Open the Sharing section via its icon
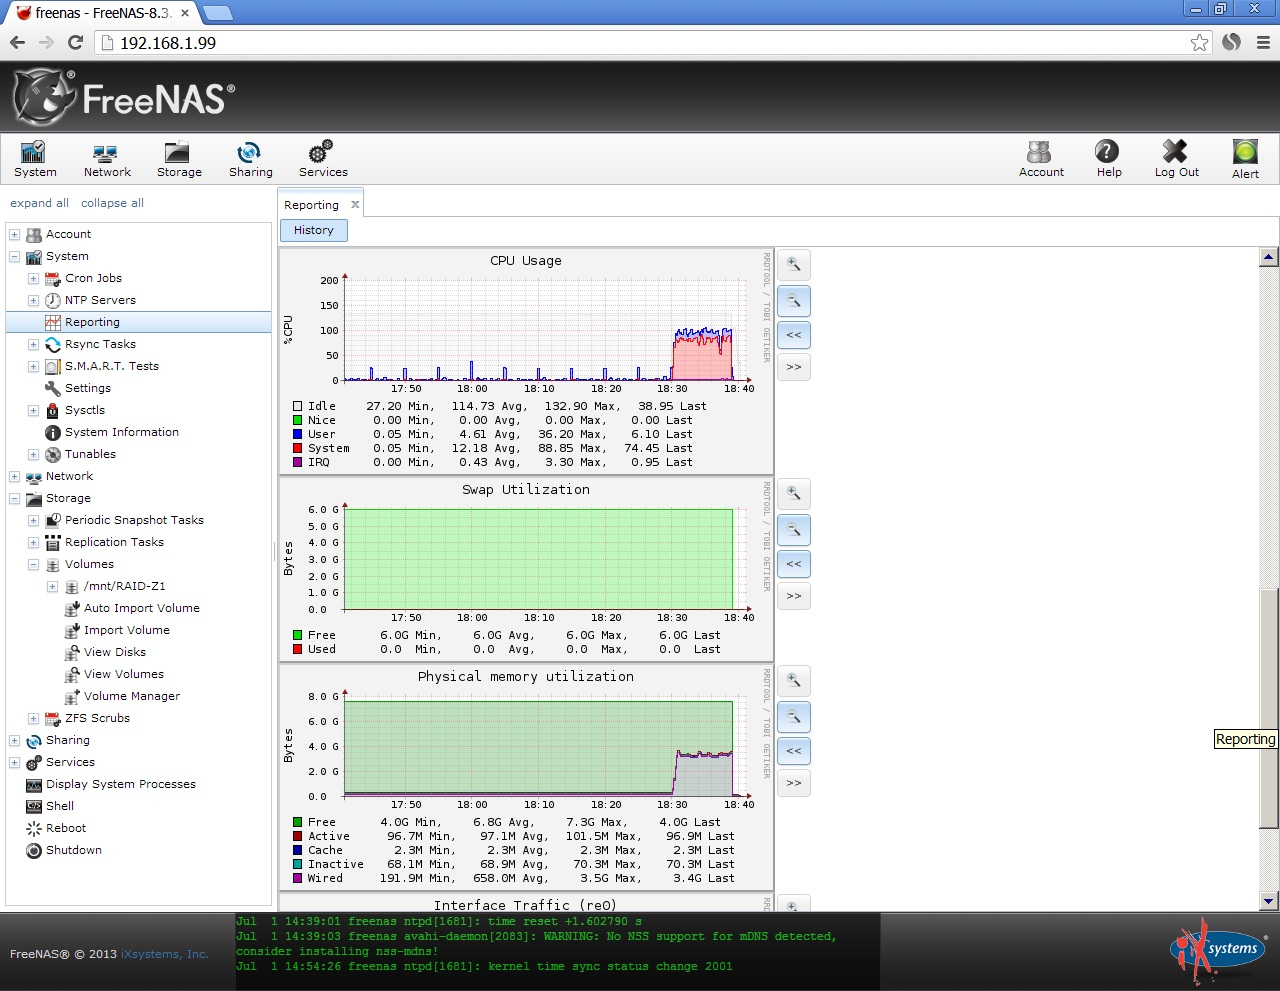Viewport: 1280px width, 991px height. (250, 155)
